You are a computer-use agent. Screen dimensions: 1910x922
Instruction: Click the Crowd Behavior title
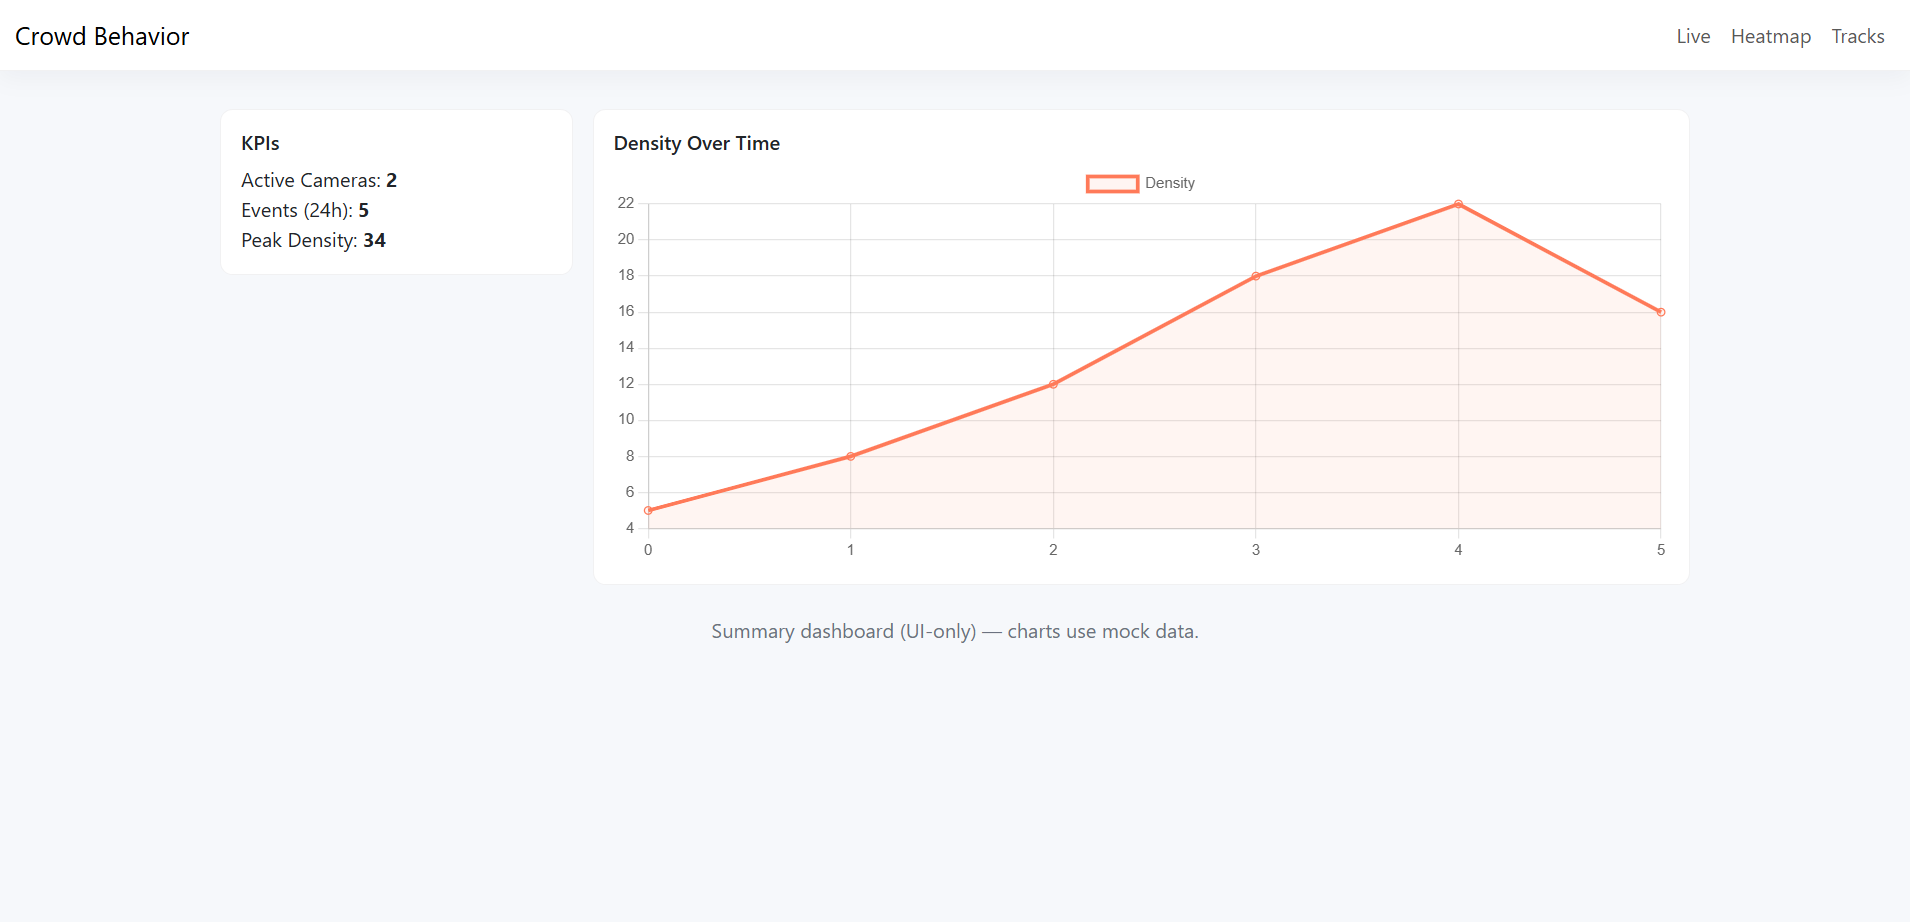point(102,36)
